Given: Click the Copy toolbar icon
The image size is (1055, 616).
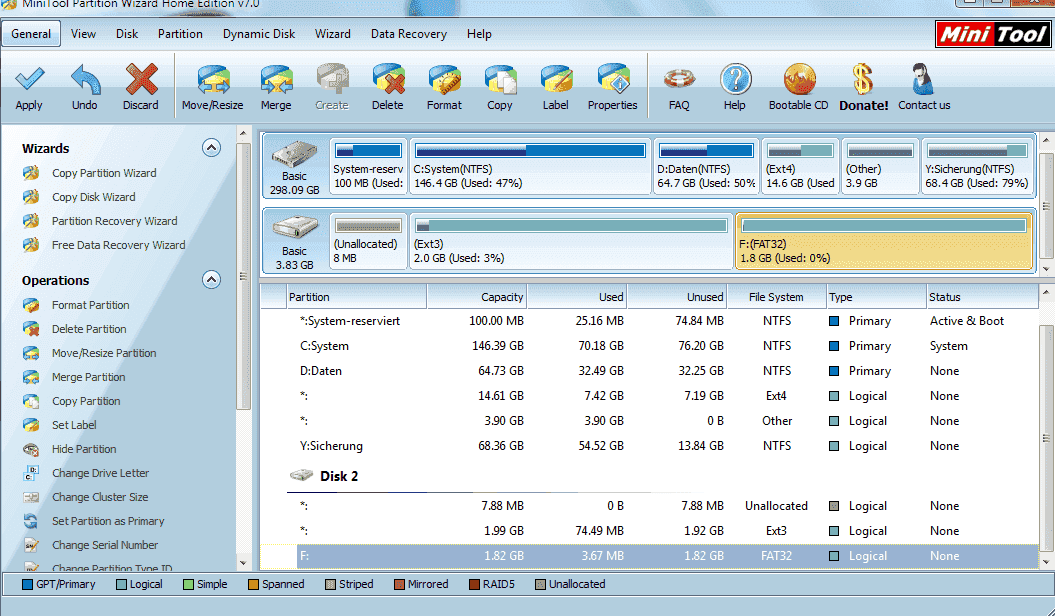Looking at the screenshot, I should (x=500, y=79).
